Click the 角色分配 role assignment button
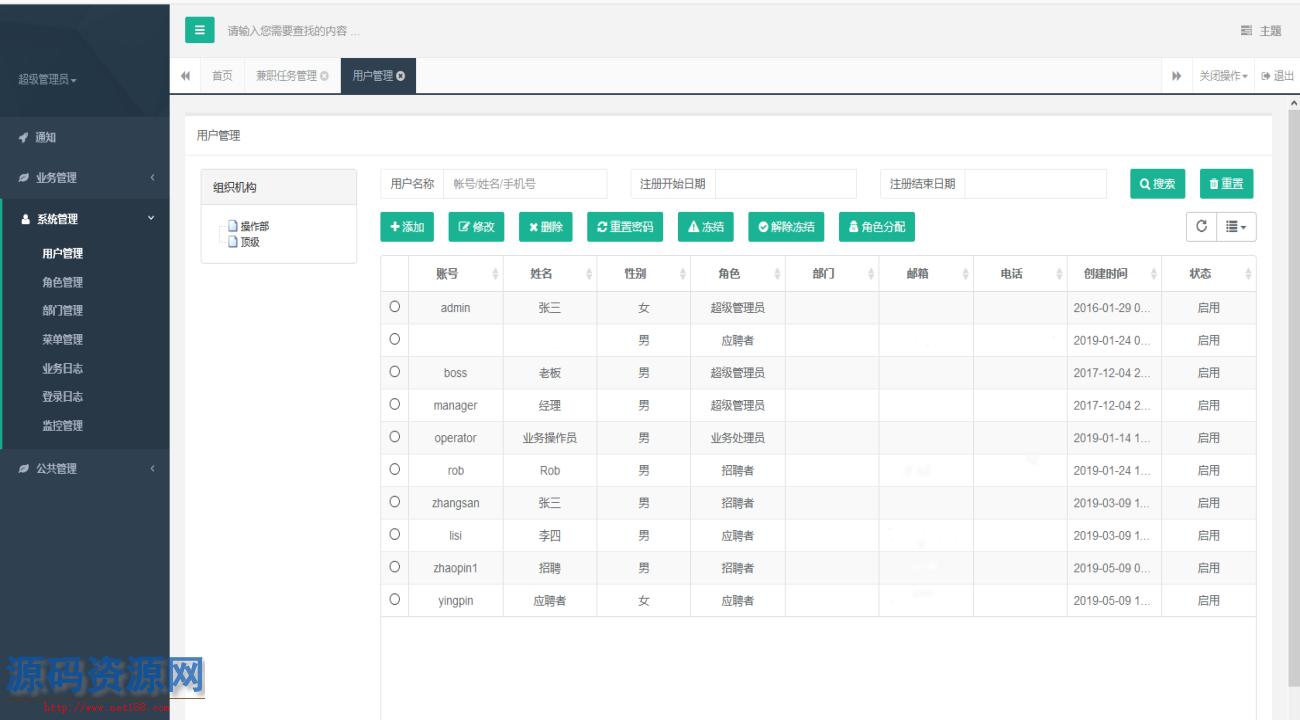The height and width of the screenshot is (720, 1300). [x=877, y=227]
